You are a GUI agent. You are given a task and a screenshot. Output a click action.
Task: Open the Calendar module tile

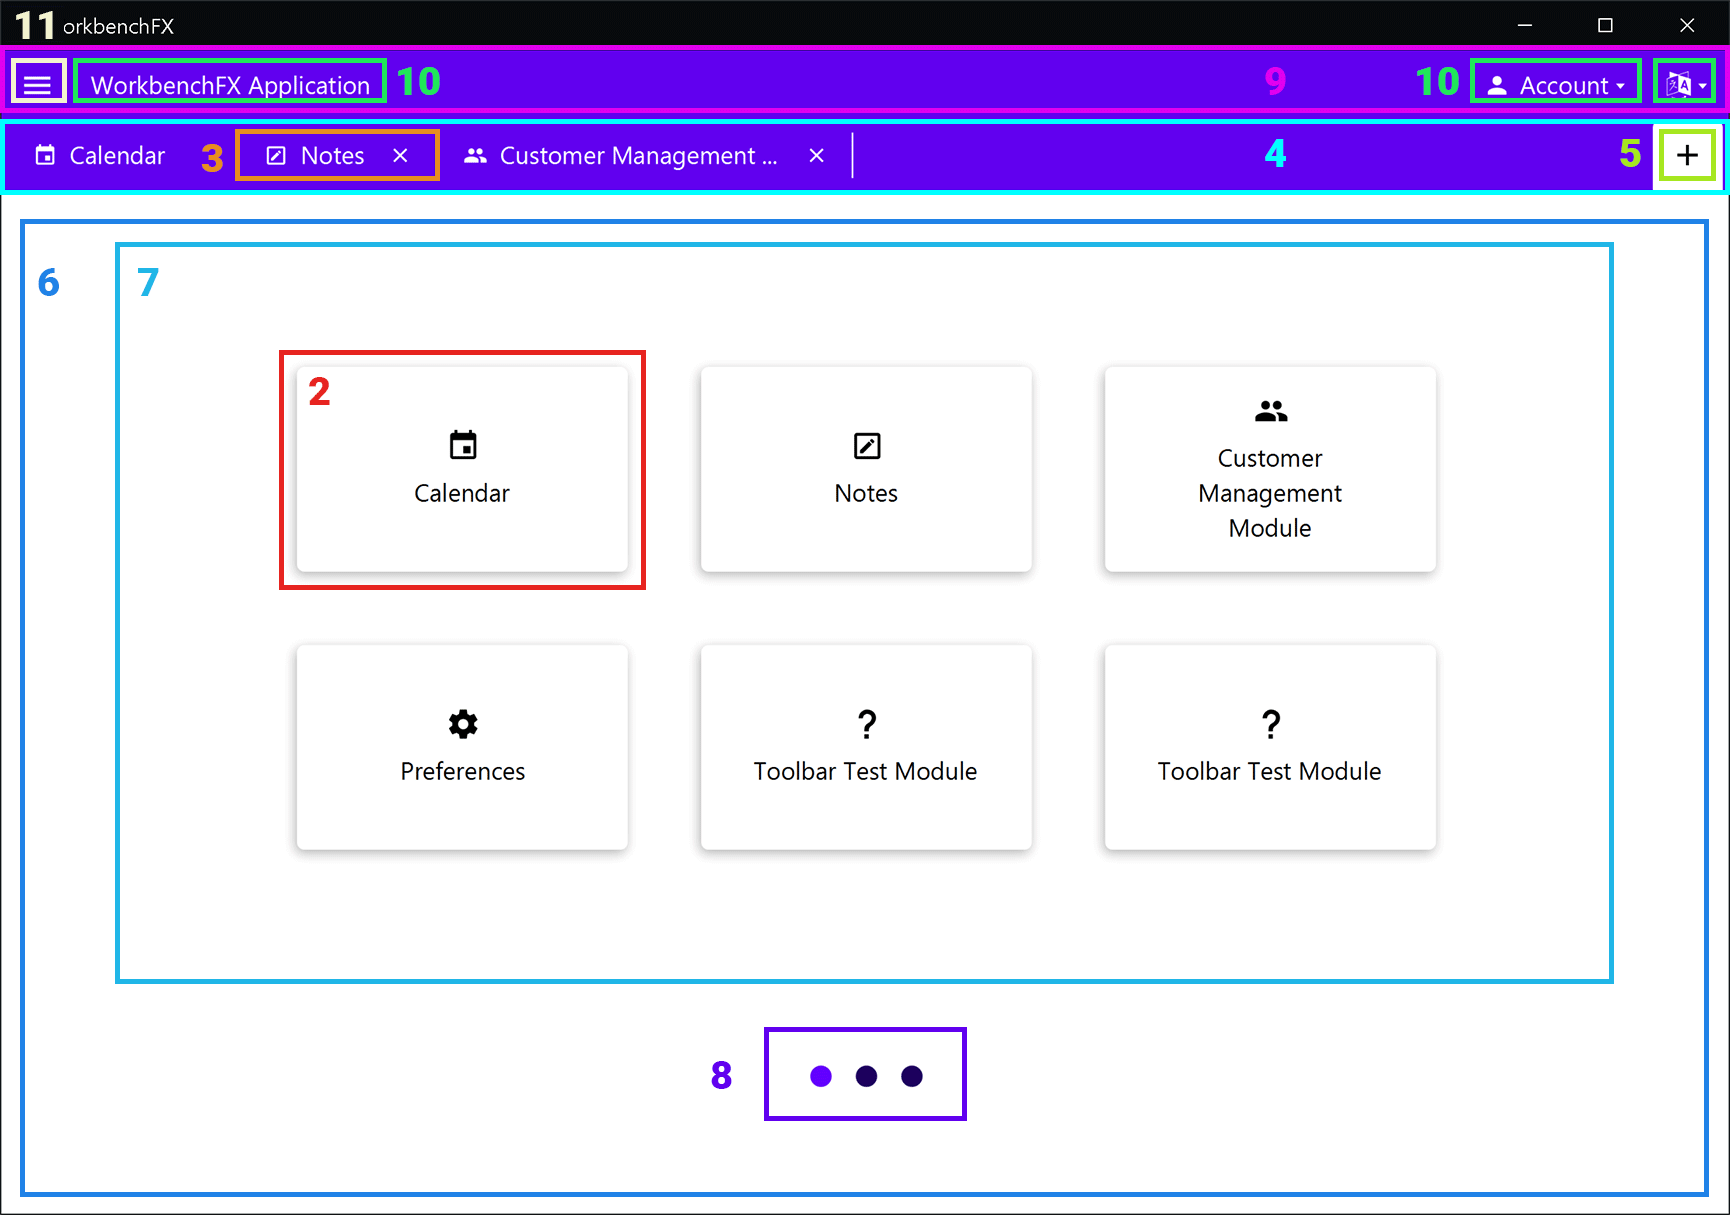[x=462, y=469]
